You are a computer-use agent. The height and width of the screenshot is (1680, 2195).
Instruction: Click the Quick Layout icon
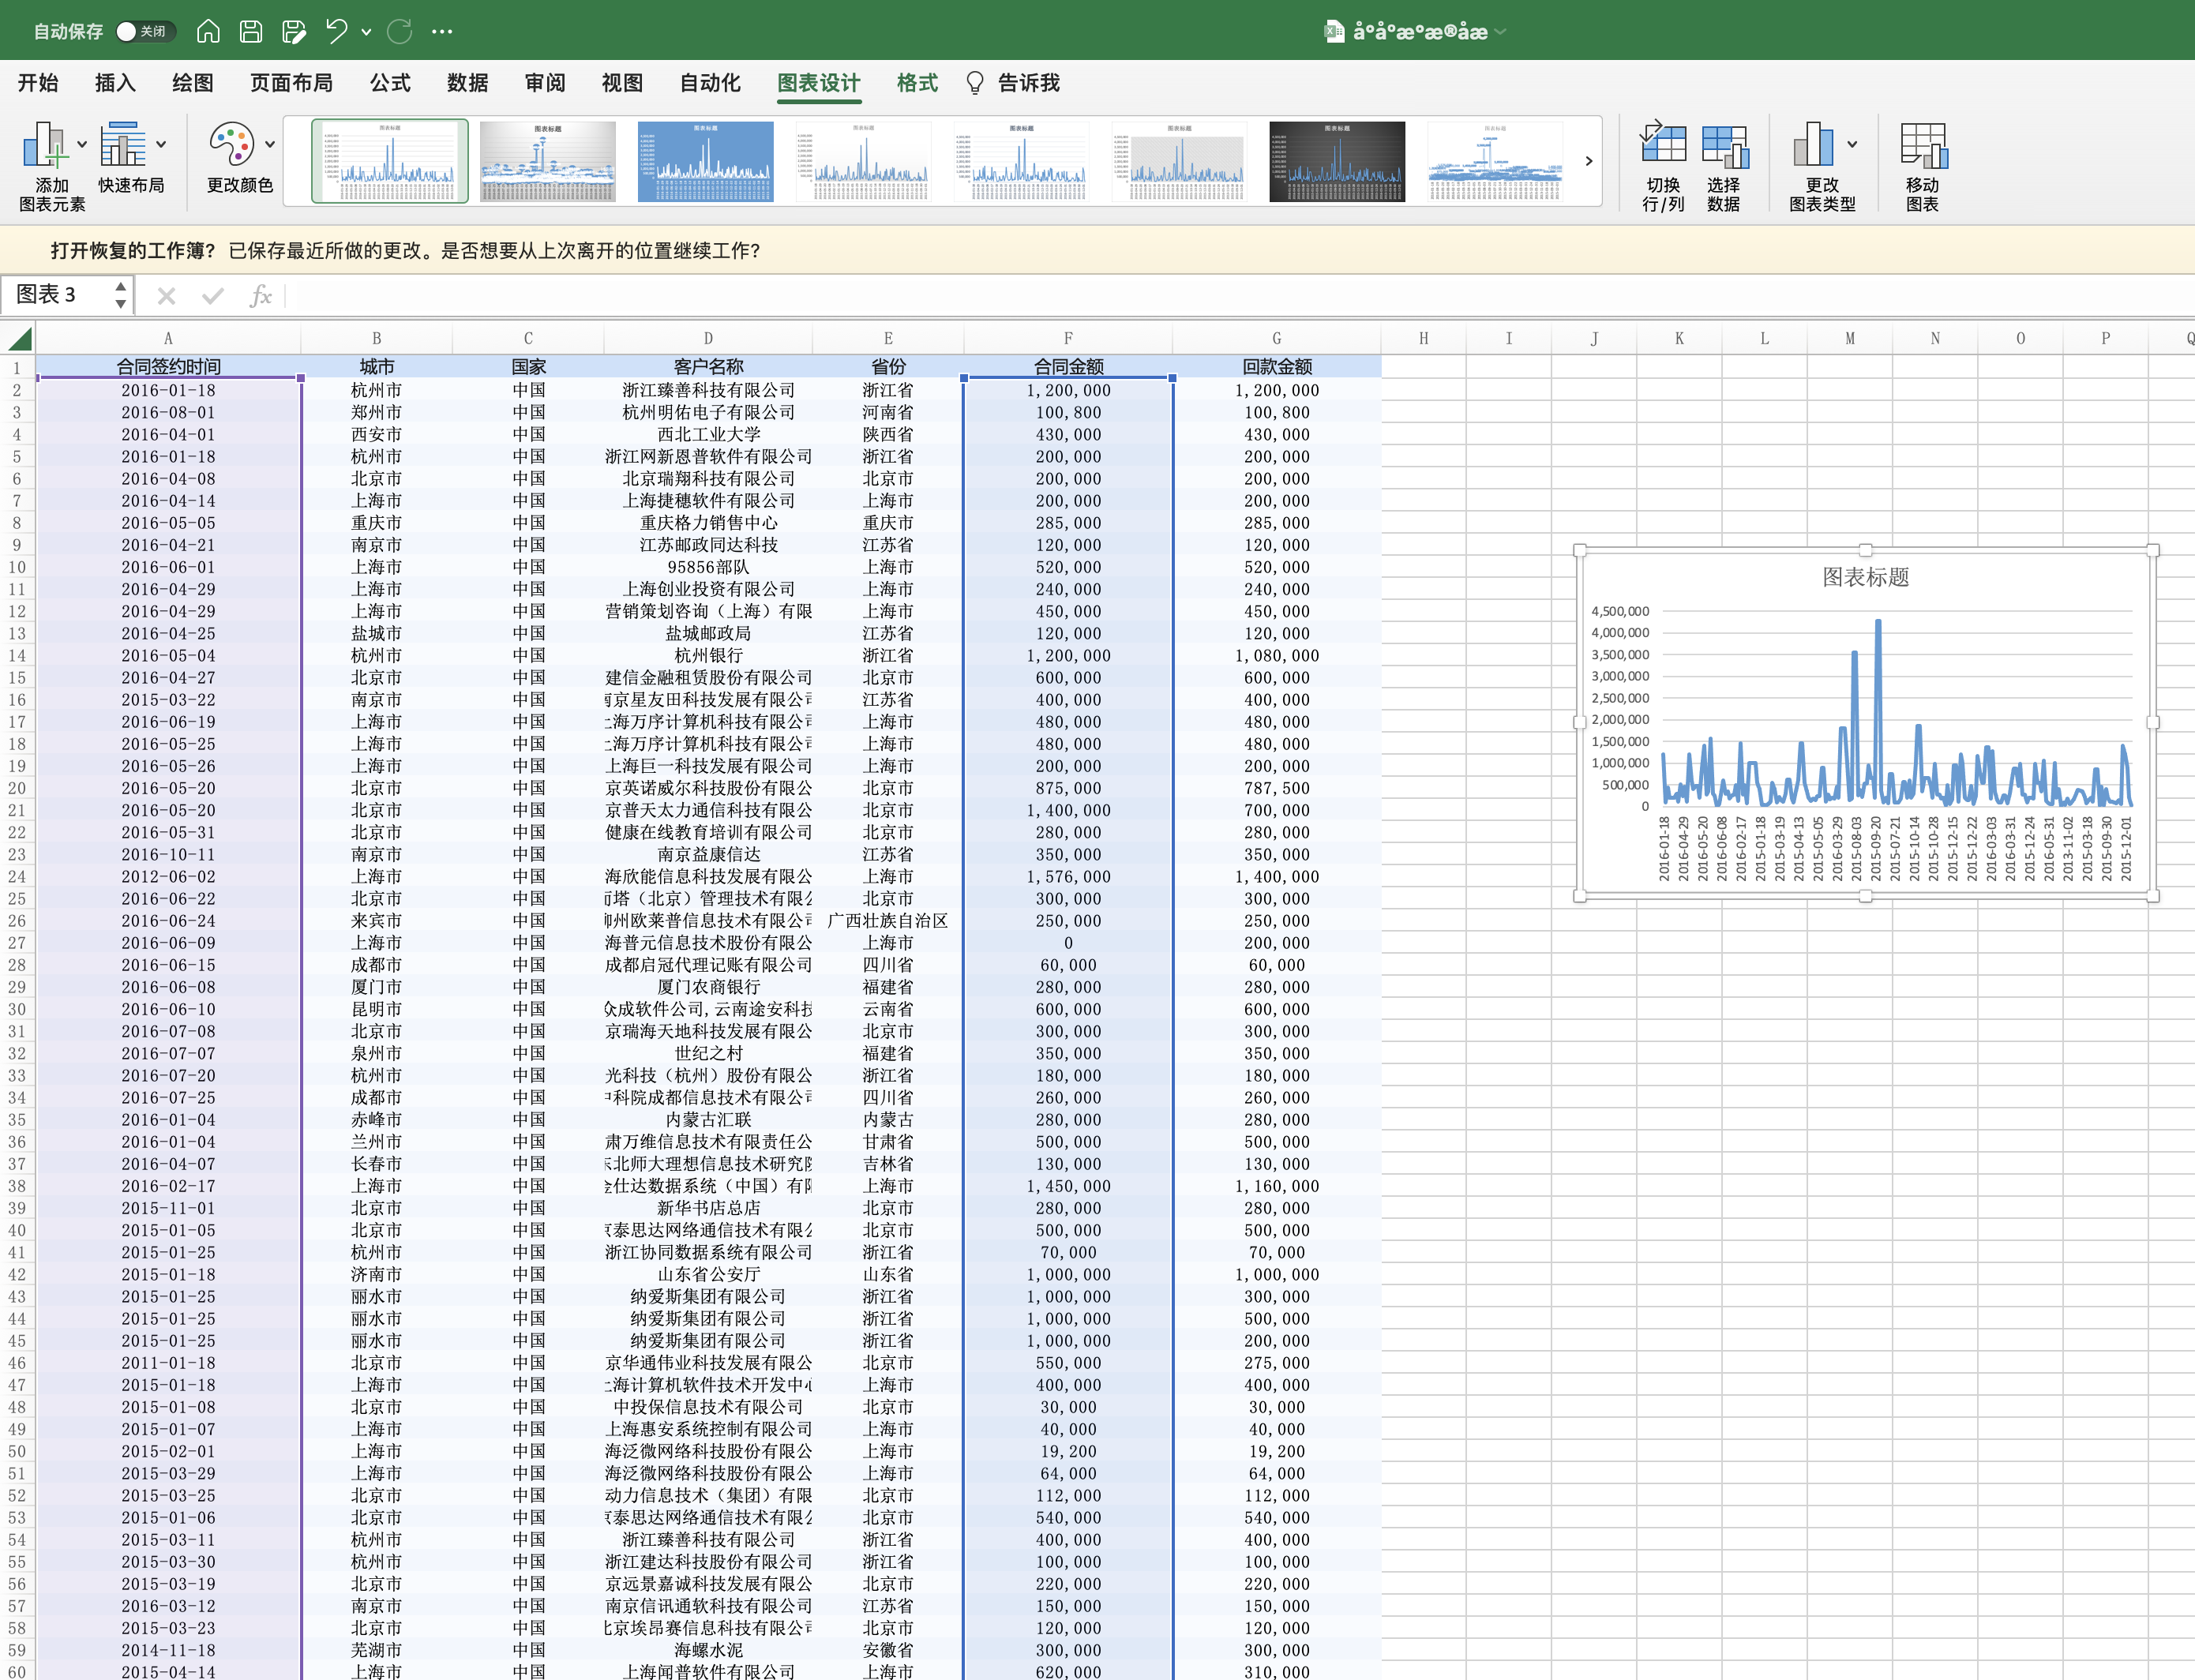pyautogui.click(x=123, y=144)
